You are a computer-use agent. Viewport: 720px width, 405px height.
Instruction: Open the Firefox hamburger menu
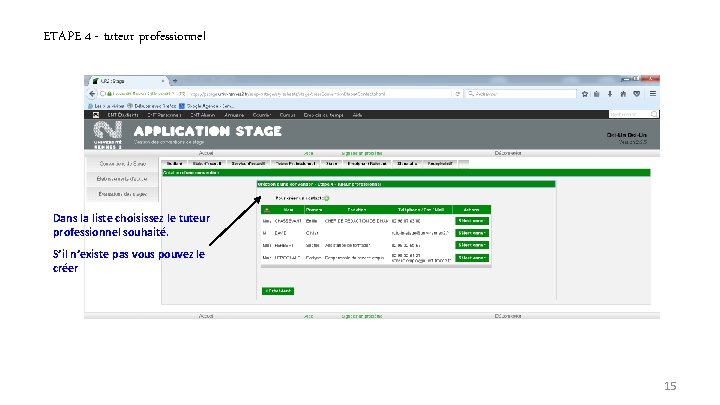coord(652,94)
